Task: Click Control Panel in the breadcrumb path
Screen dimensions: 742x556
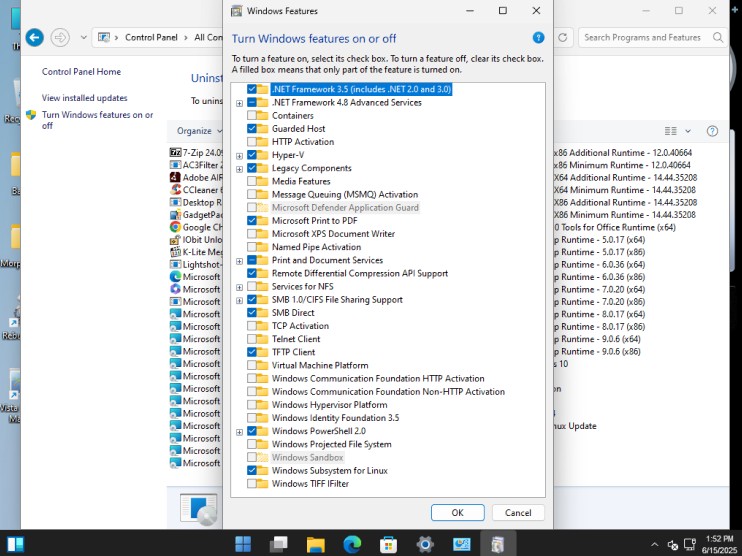Action: click(151, 37)
